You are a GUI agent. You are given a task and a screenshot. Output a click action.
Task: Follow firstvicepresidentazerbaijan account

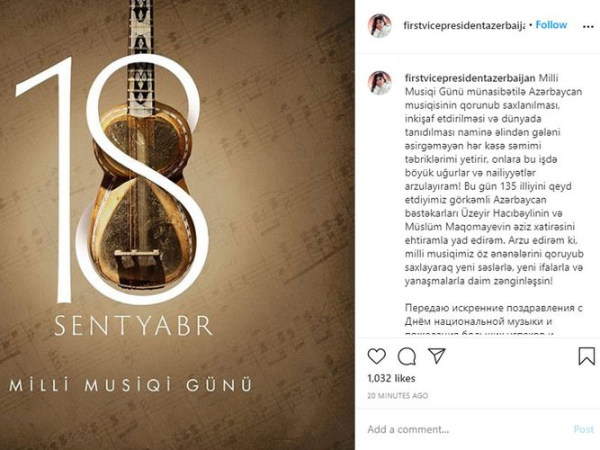[551, 25]
